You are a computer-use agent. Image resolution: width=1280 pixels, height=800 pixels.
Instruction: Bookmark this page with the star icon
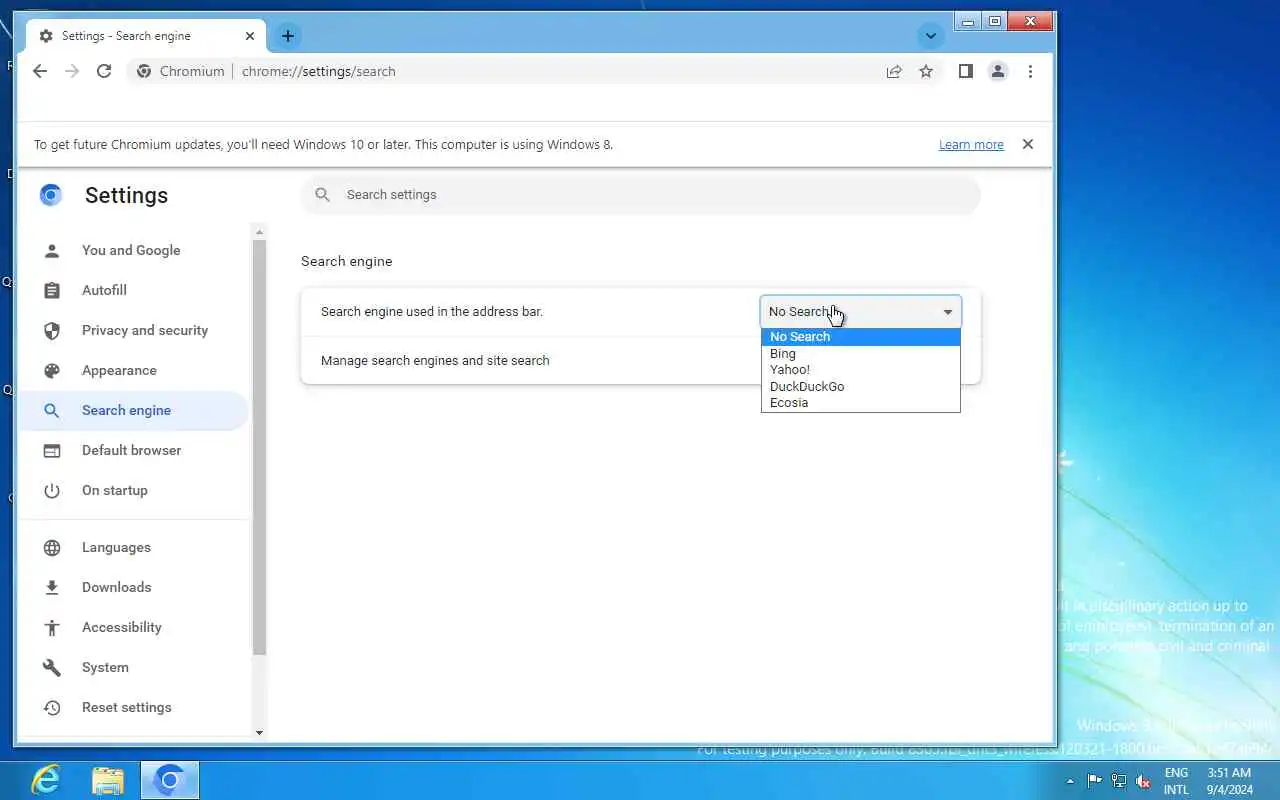926,71
